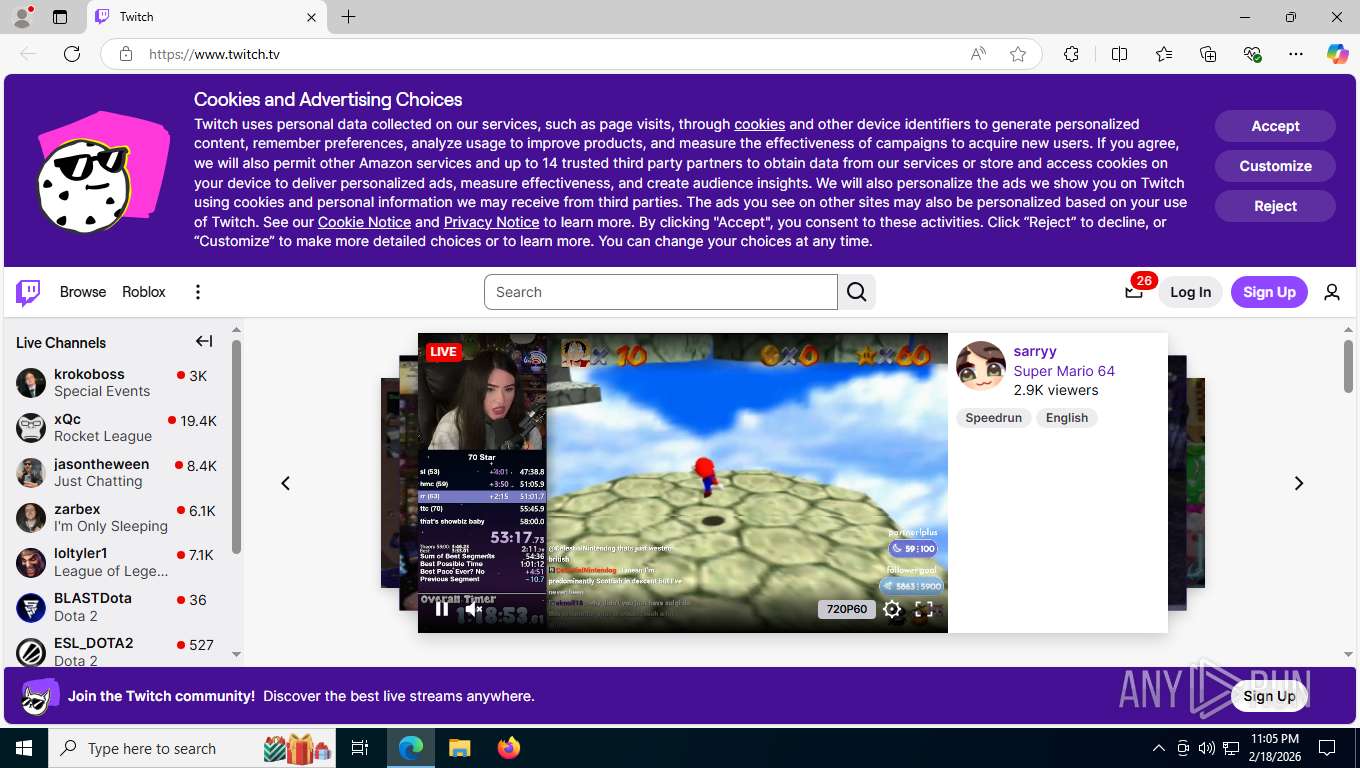The width and height of the screenshot is (1360, 768).
Task: Open the three-dot more menu
Action: (x=198, y=292)
